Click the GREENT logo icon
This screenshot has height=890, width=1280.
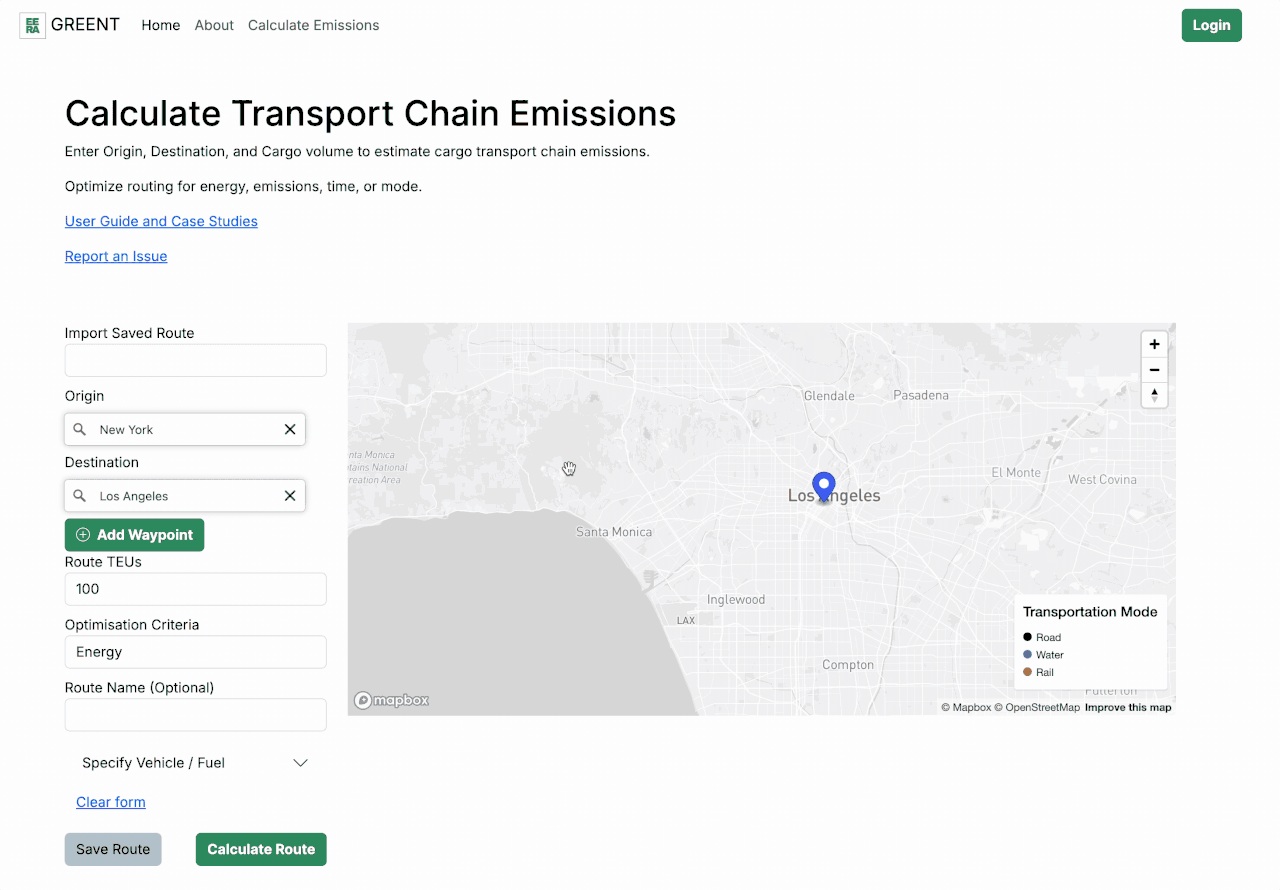coord(33,25)
